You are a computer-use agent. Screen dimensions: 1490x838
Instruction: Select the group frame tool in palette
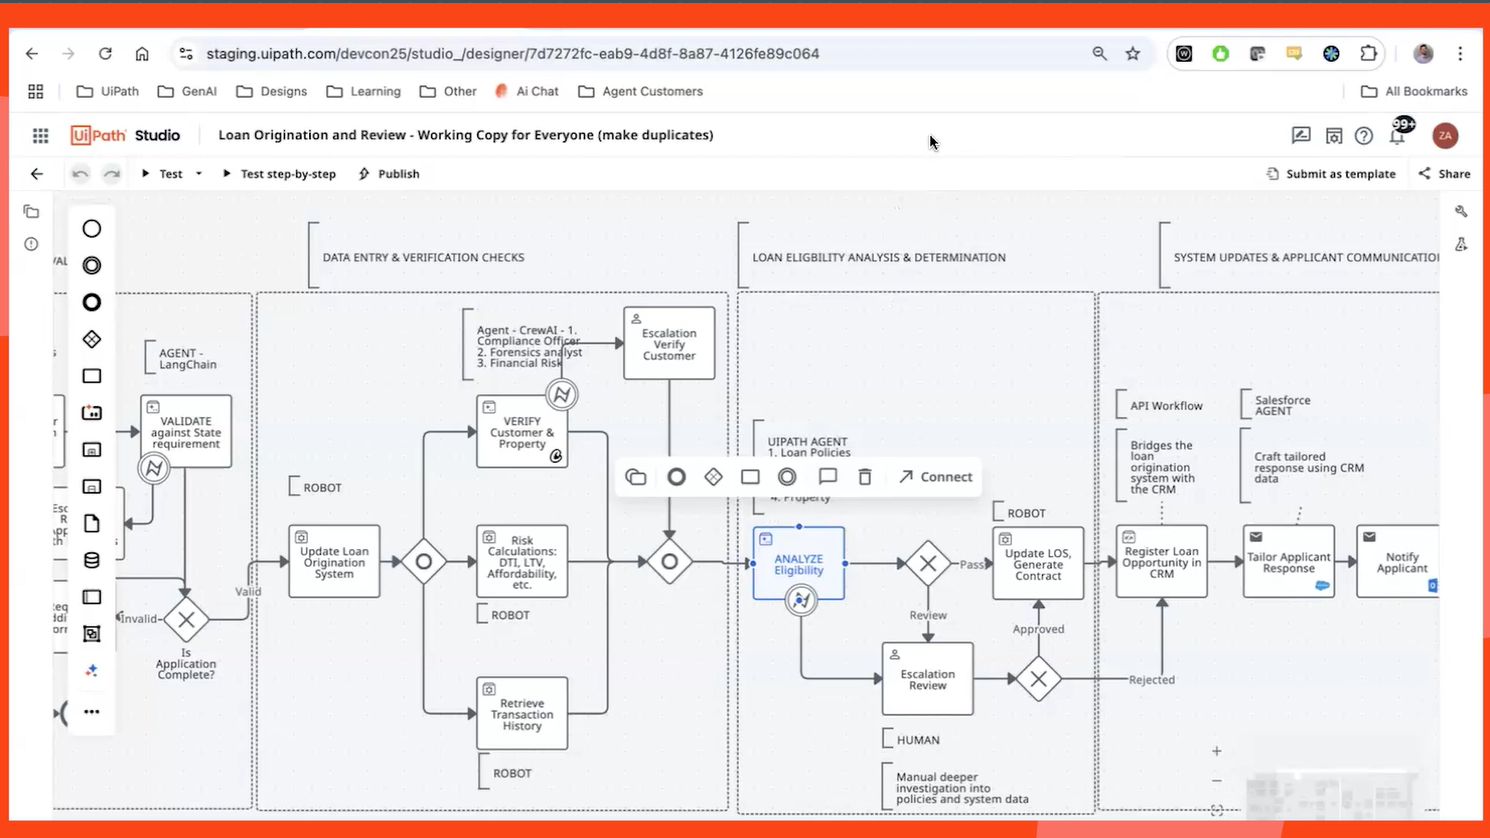coord(92,634)
